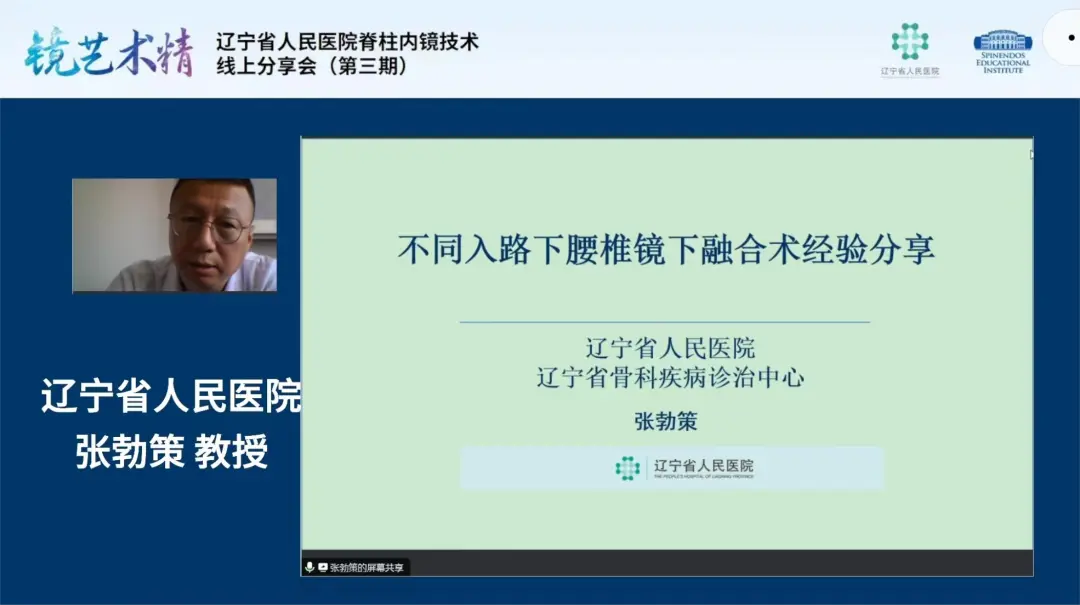The width and height of the screenshot is (1080, 605).
Task: Click the microphone icon in the share label
Action: [x=310, y=567]
